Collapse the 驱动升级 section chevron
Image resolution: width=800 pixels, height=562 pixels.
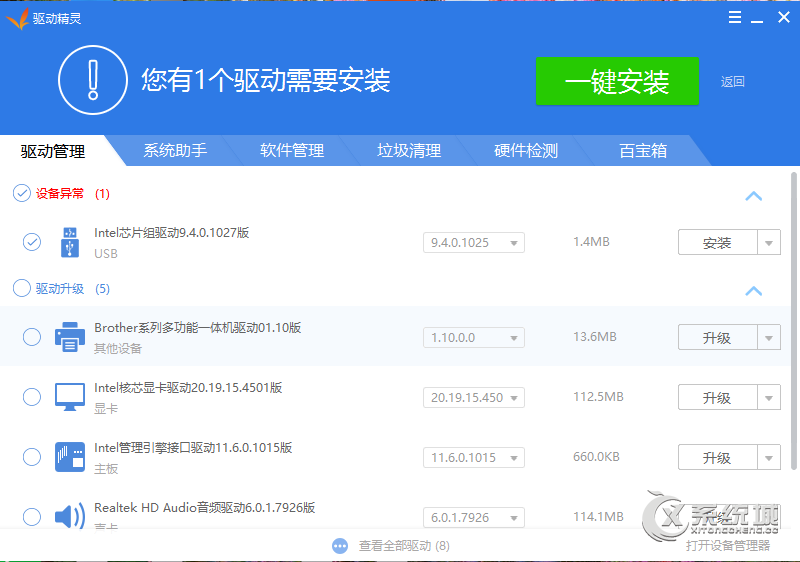(x=754, y=291)
